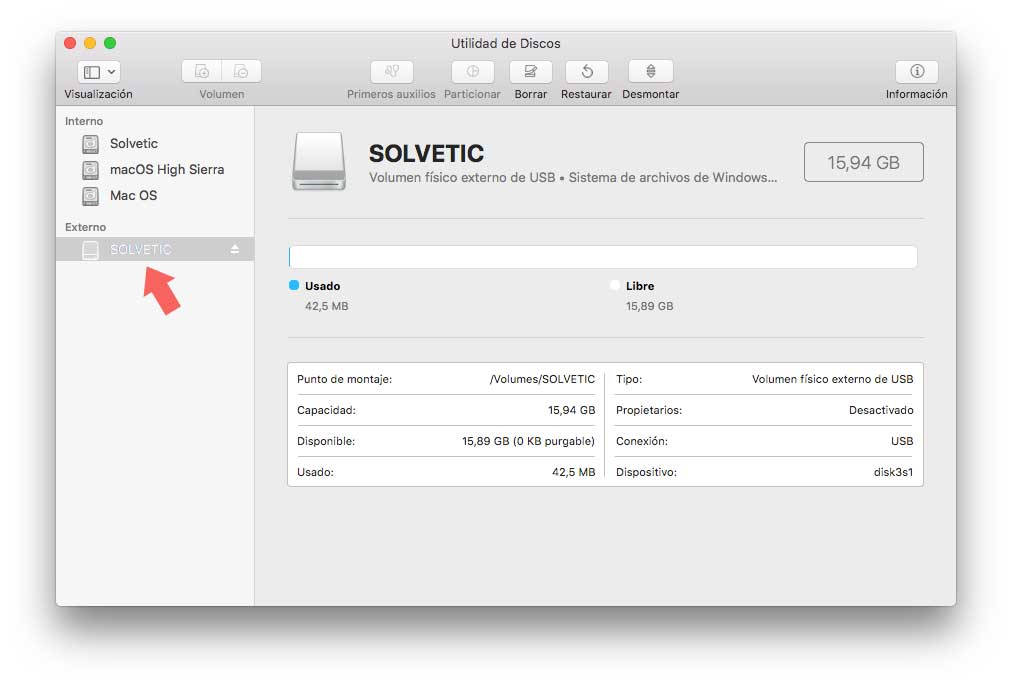Eject the SOLVETIC external drive
1012x686 pixels.
235,249
